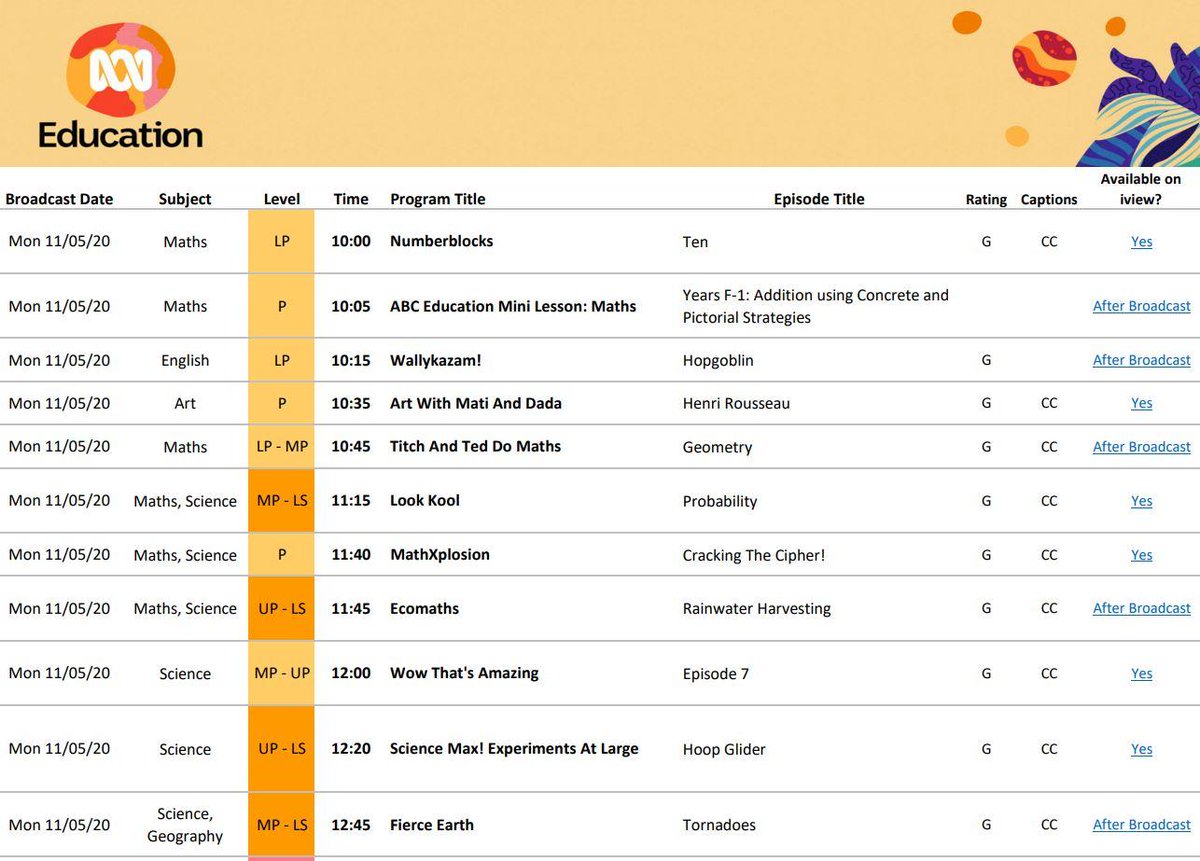Select episode title 'Tornadoes'
This screenshot has width=1200, height=861.
pos(719,825)
